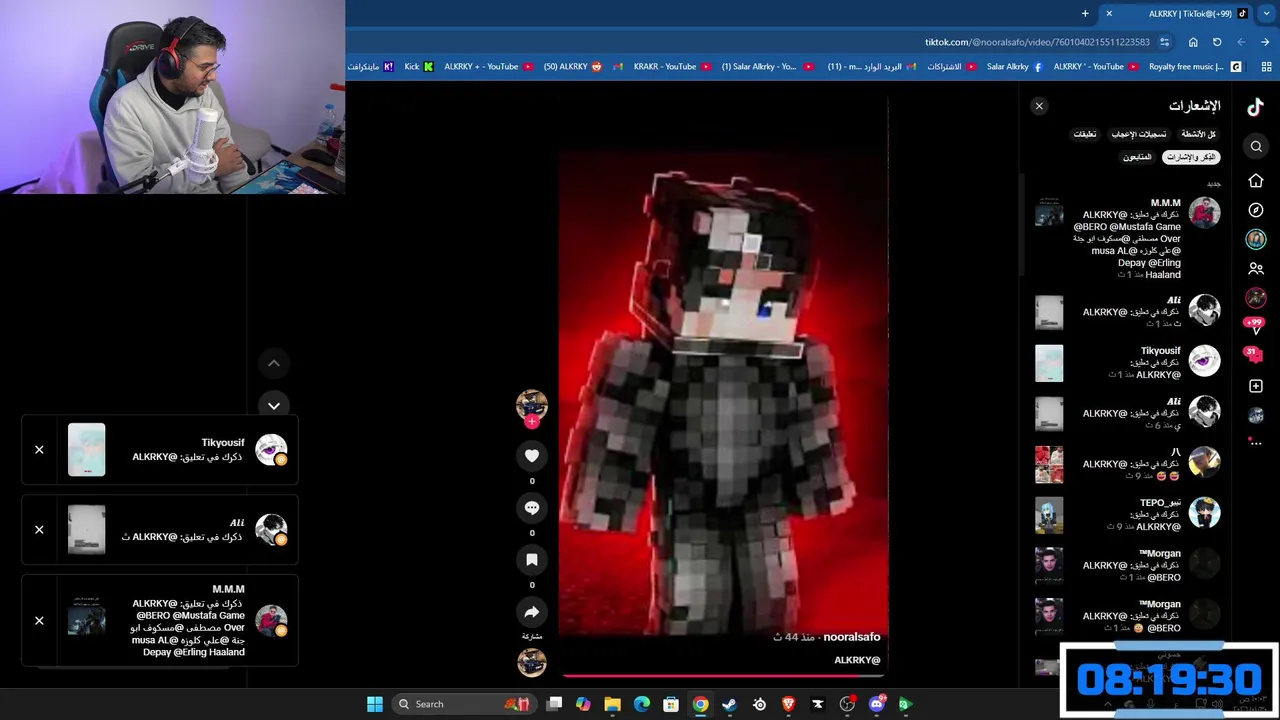Close the ALKRKY TikTok browser tab
The height and width of the screenshot is (720, 1280).
coord(1109,13)
